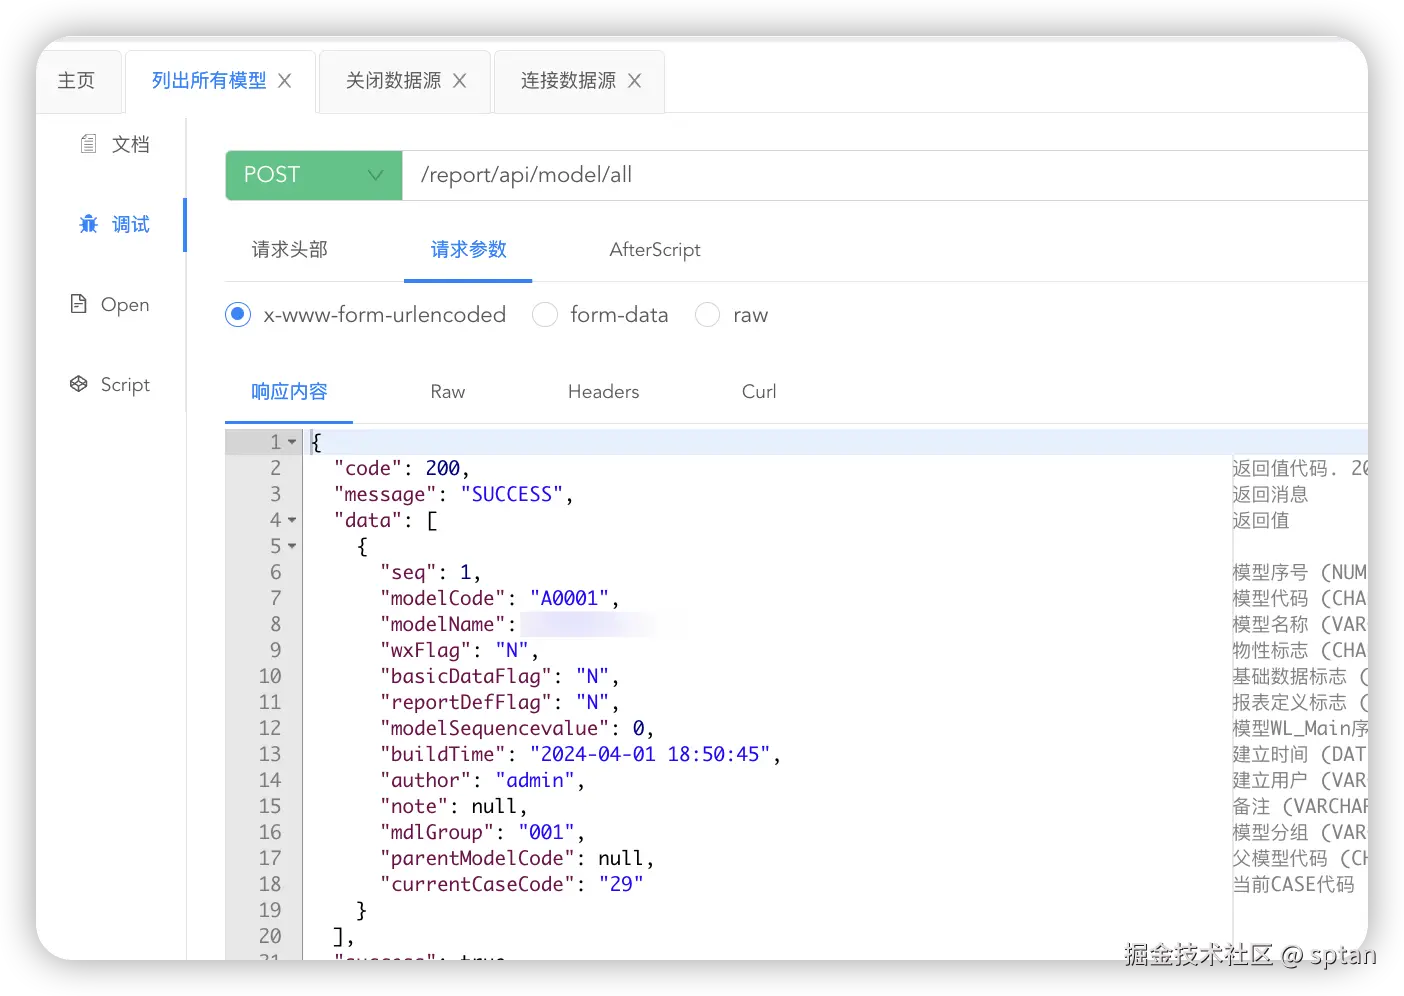Close the 列出所有模型 tab
1404x996 pixels.
(285, 81)
